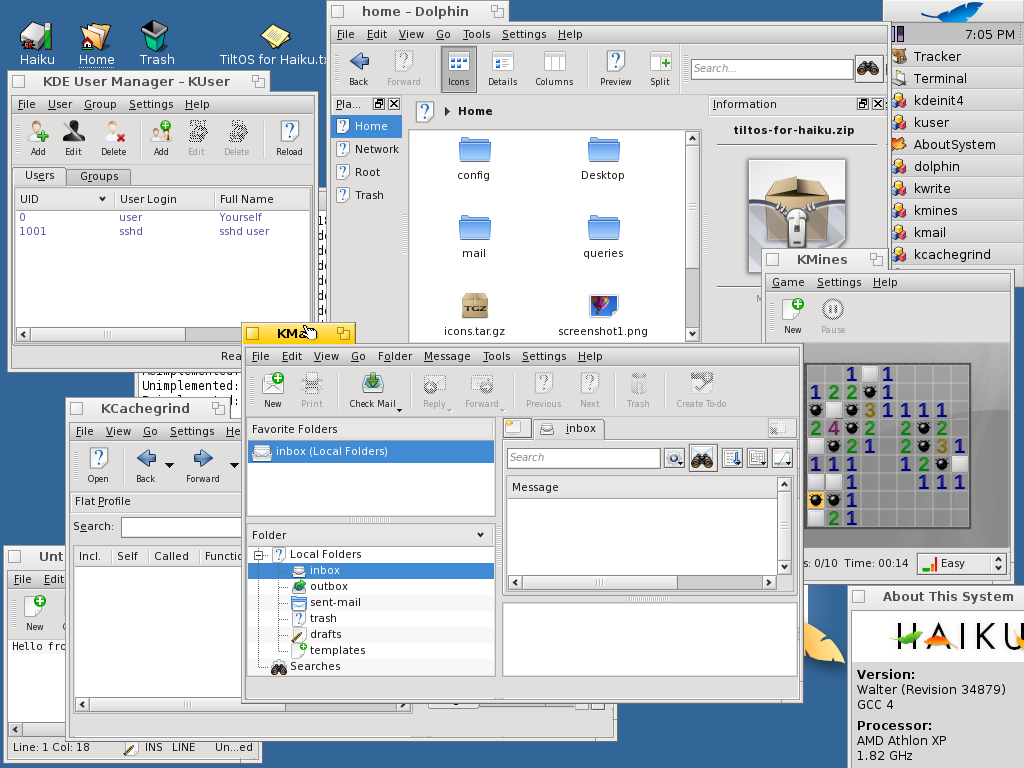
Task: Click binoculars find icon in KMail search
Action: click(702, 458)
